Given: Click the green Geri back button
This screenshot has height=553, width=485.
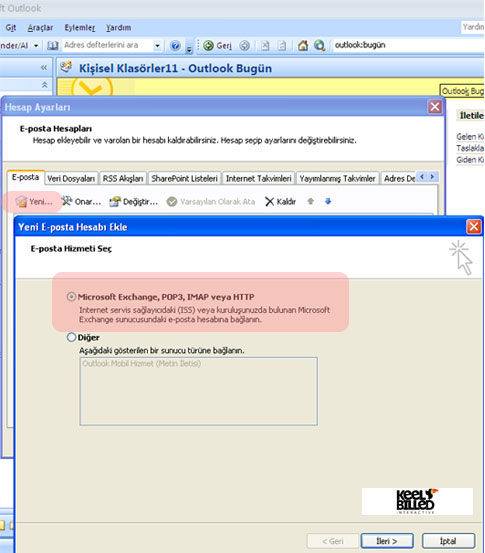Looking at the screenshot, I should (218, 45).
